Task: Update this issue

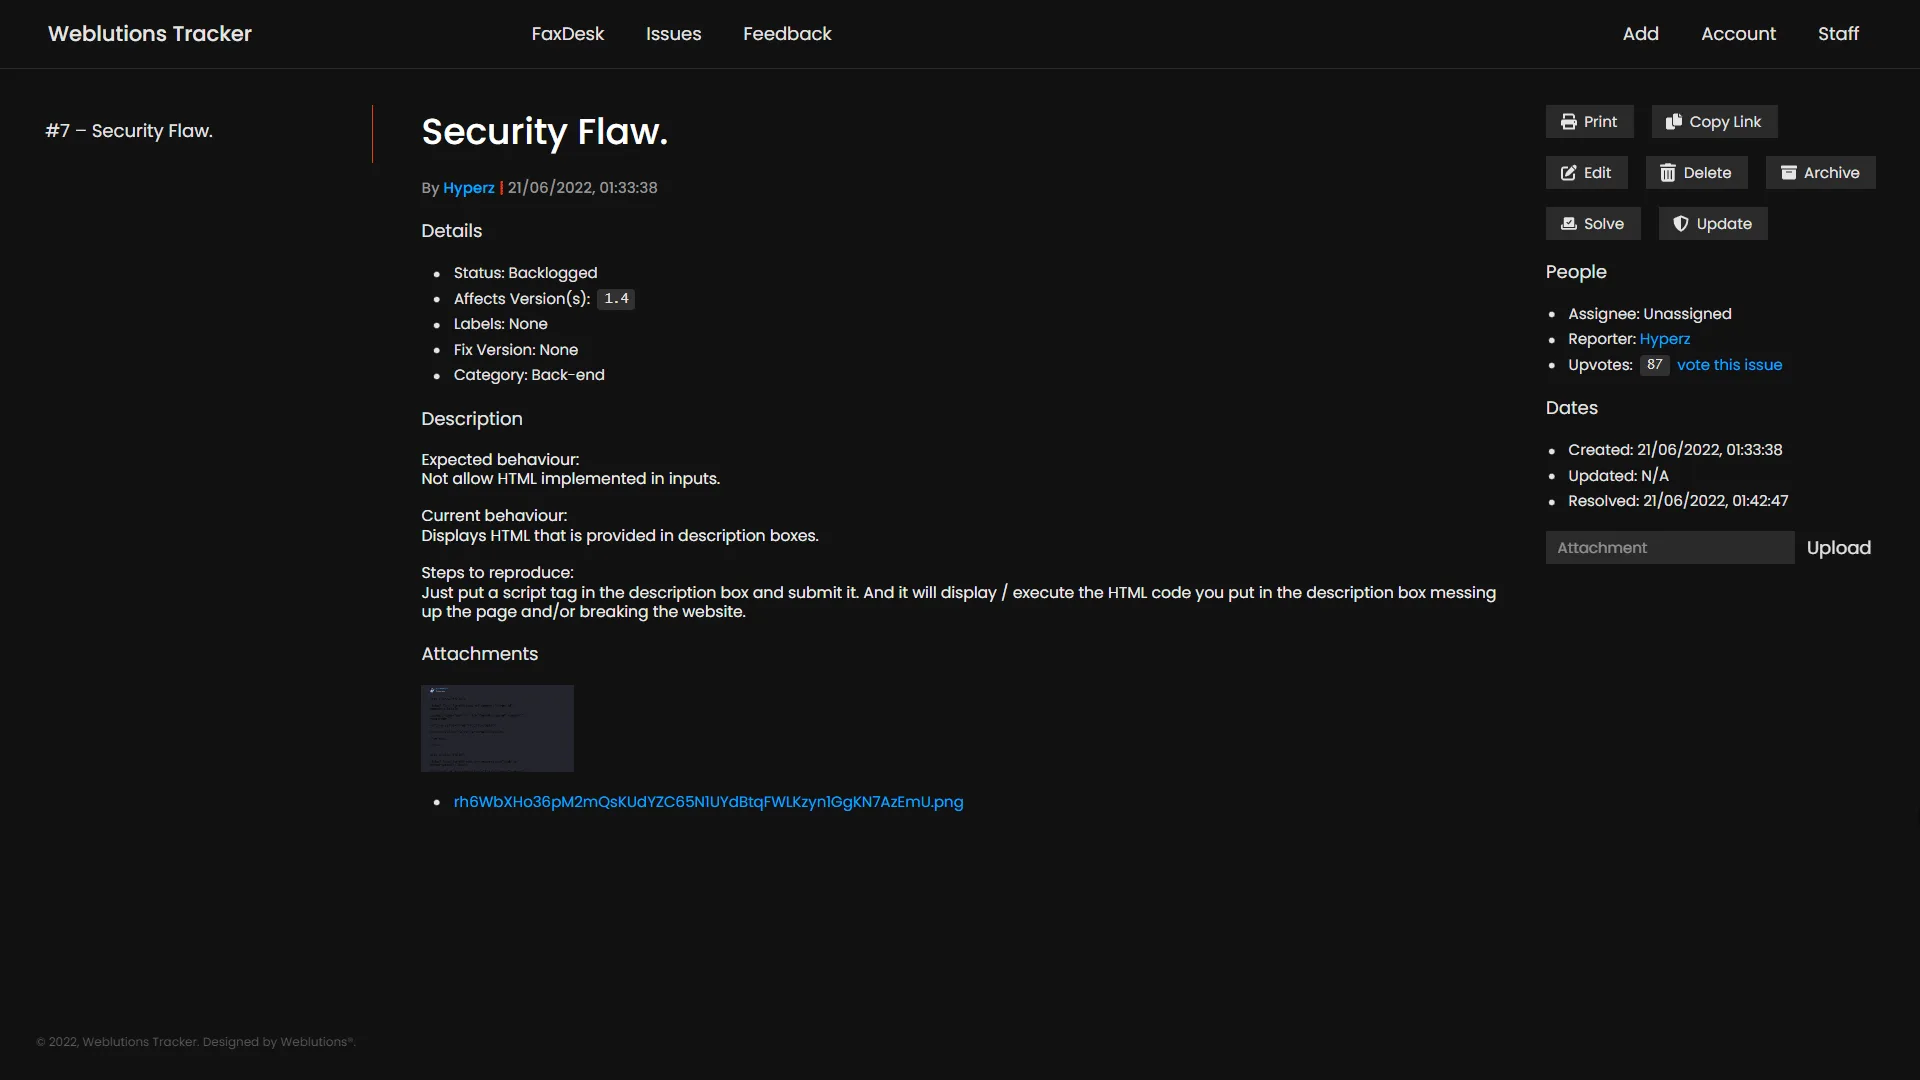Action: click(x=1712, y=223)
